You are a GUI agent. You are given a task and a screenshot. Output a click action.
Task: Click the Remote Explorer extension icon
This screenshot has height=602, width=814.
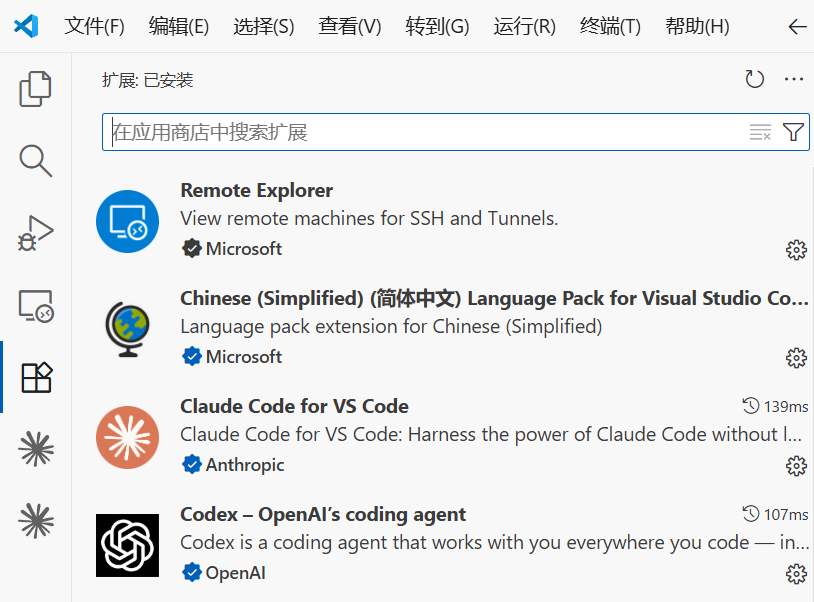click(127, 222)
